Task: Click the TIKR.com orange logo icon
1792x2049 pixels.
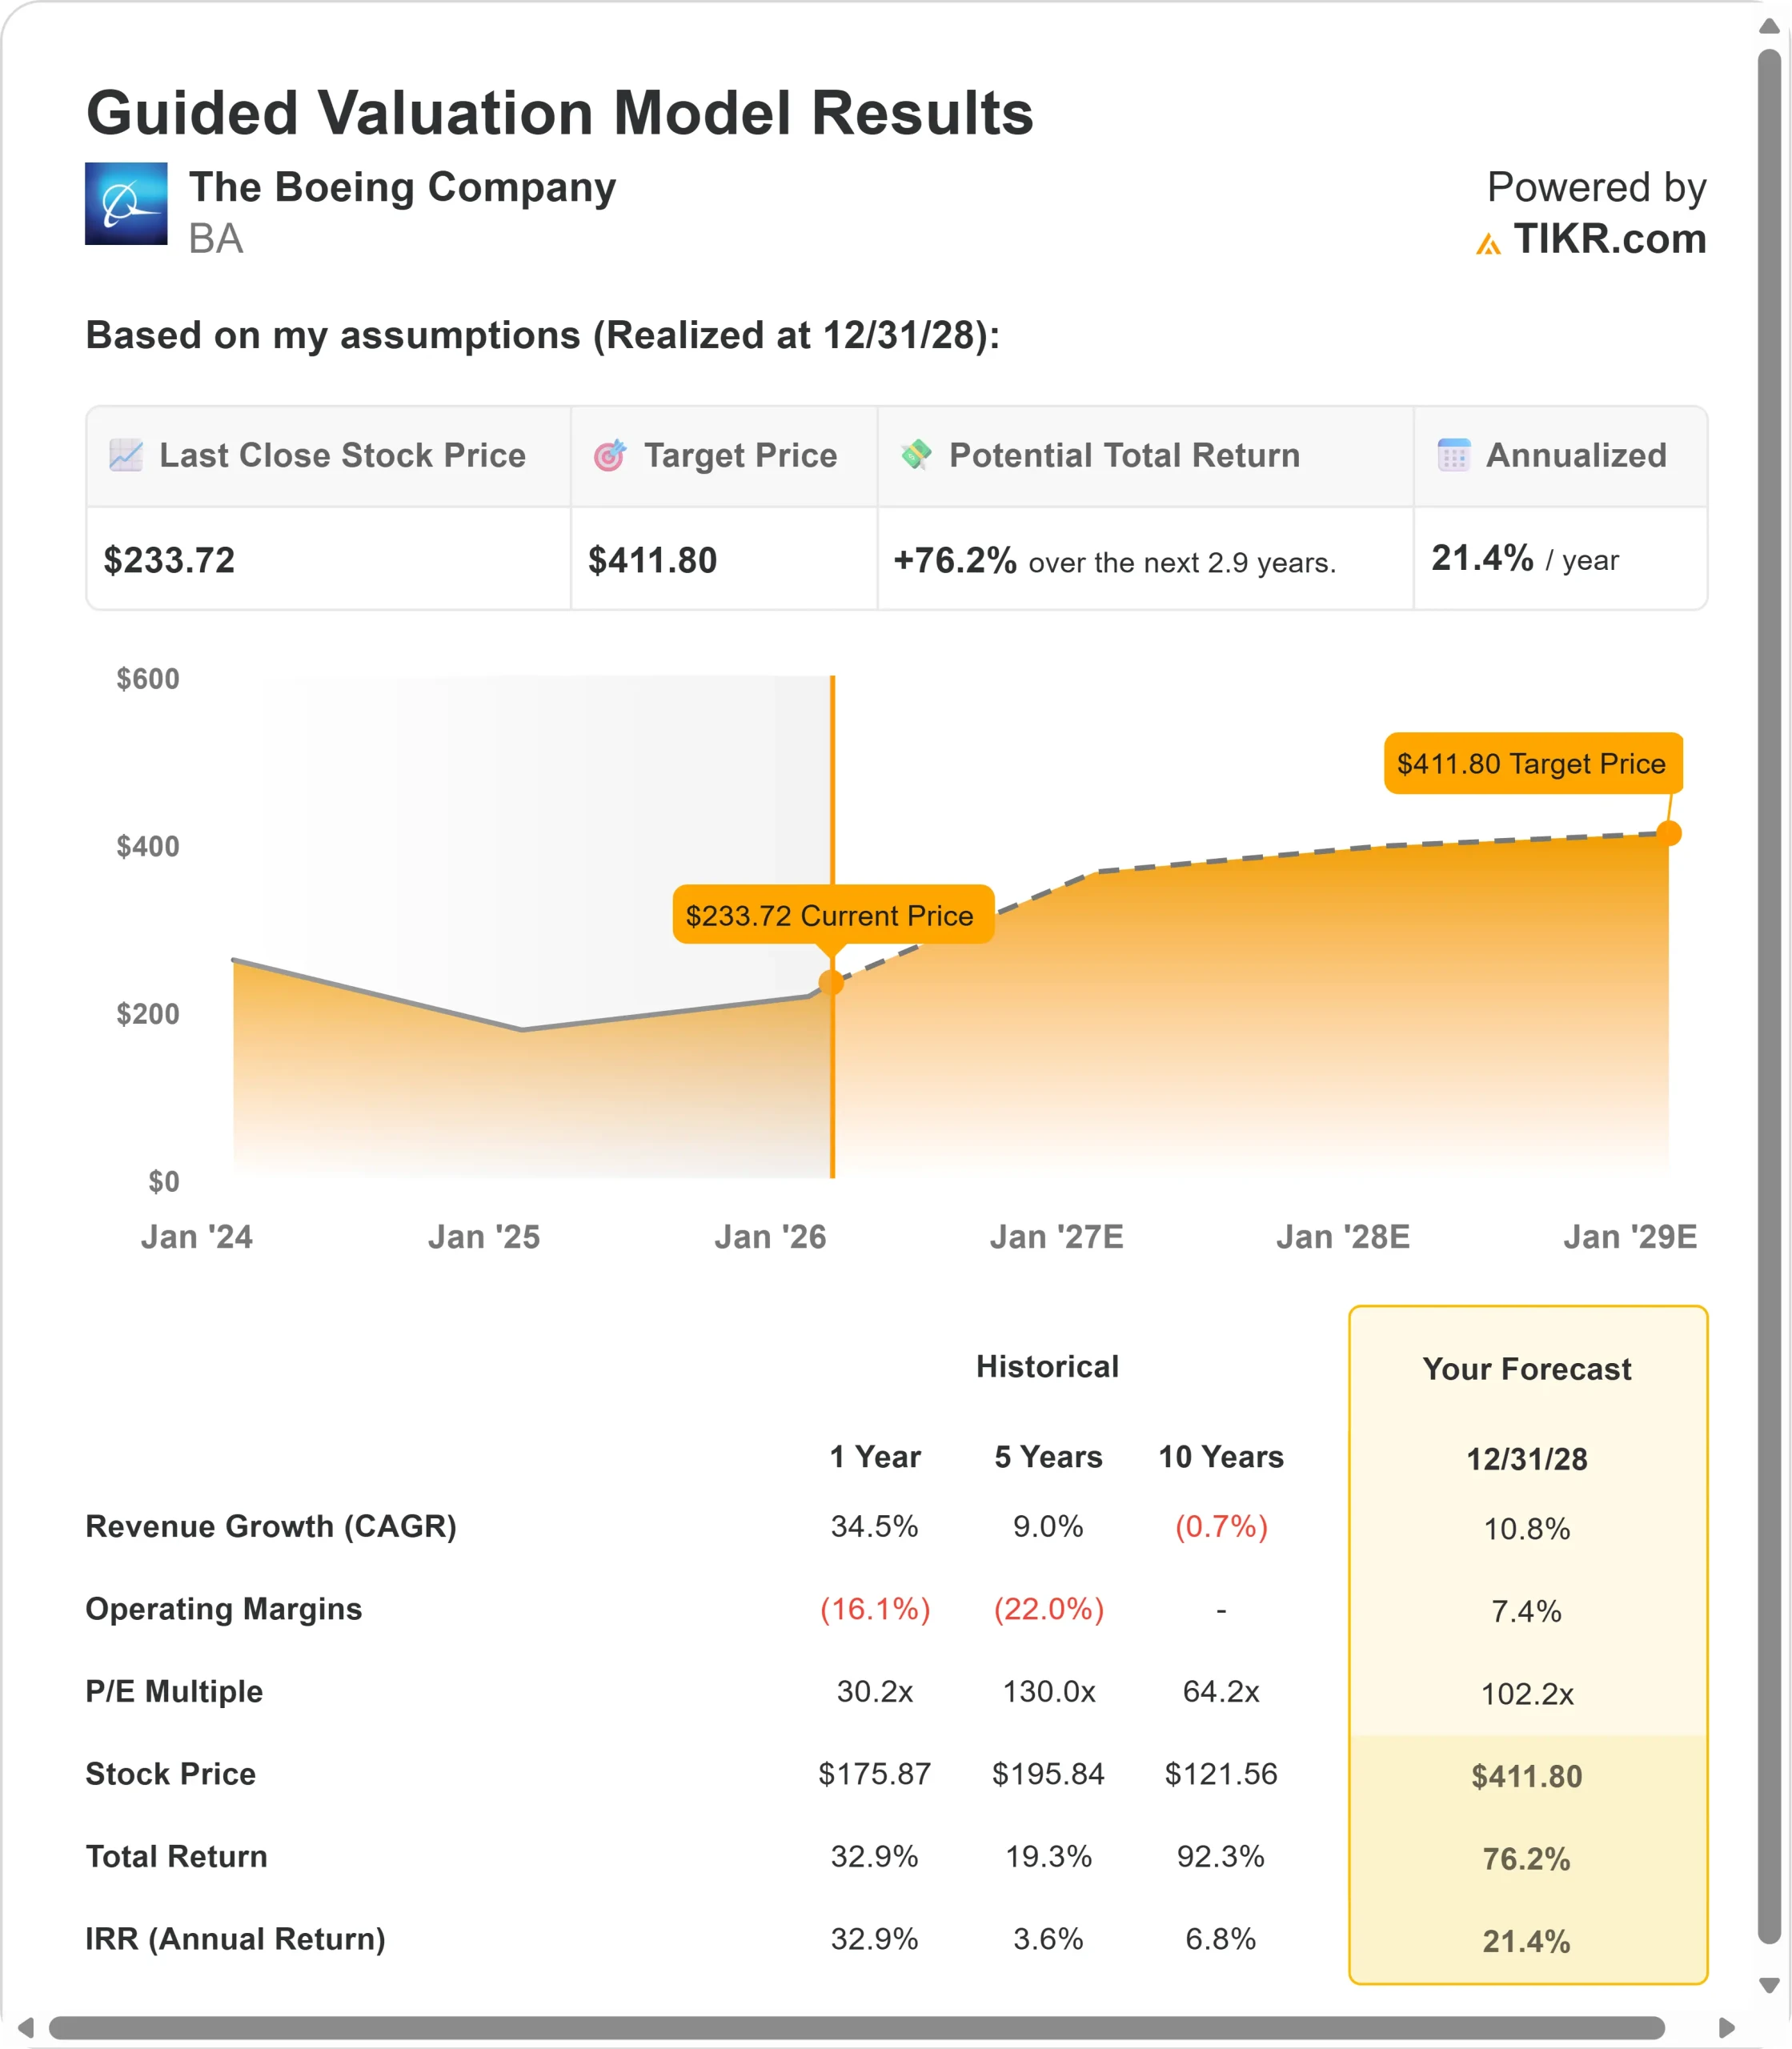Action: (x=1488, y=243)
